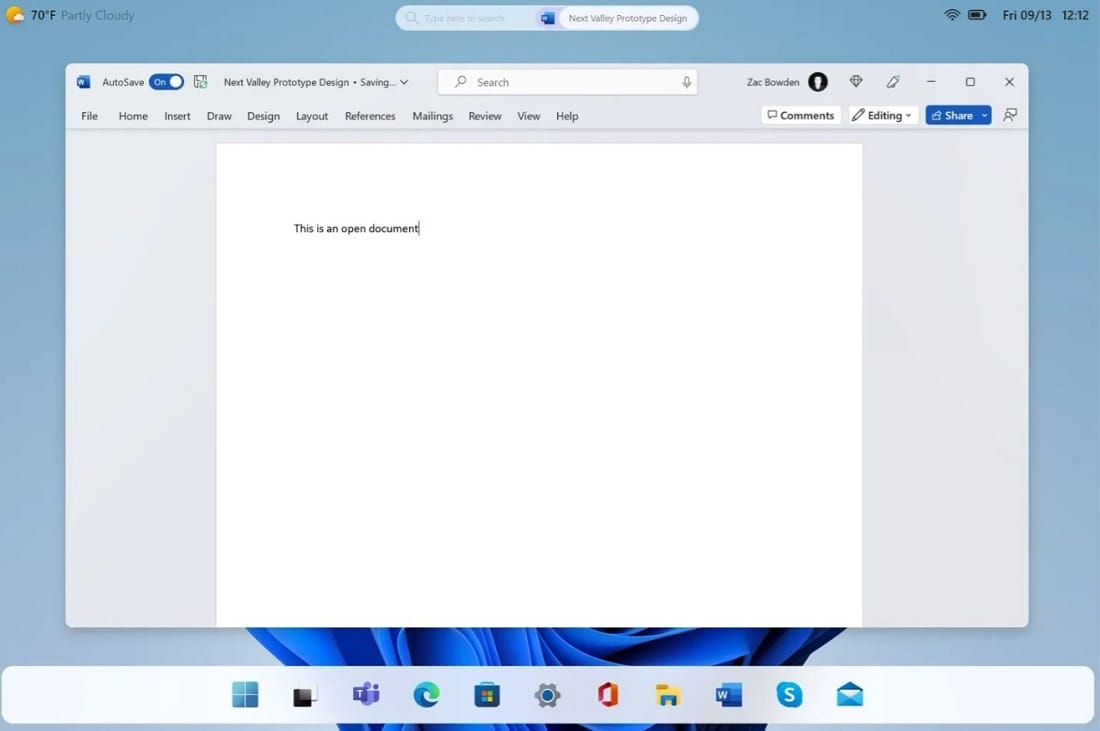Click the premium diamond icon in the title bar

856,81
